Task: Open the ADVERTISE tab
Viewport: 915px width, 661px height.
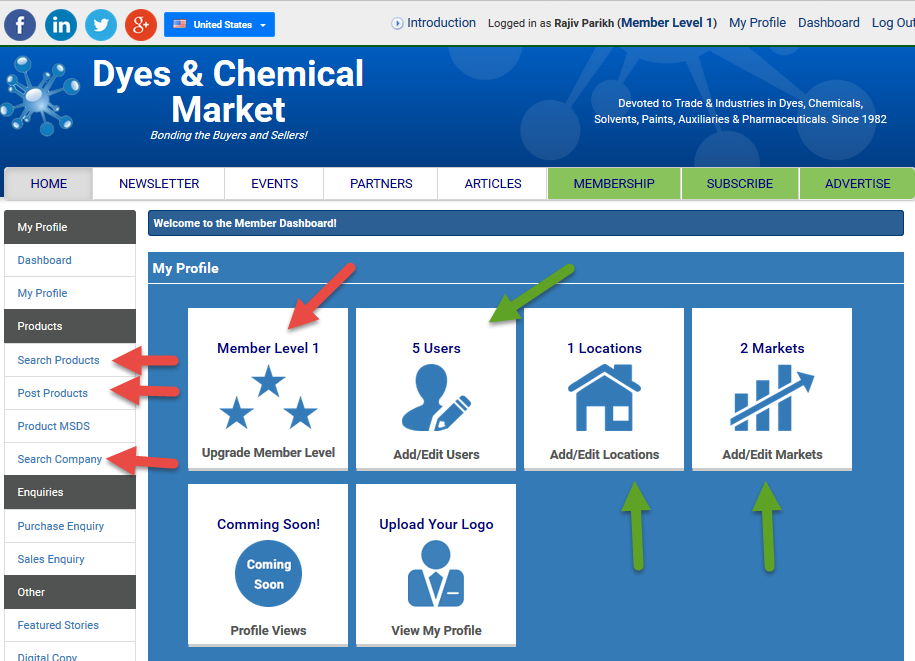Action: pos(857,184)
